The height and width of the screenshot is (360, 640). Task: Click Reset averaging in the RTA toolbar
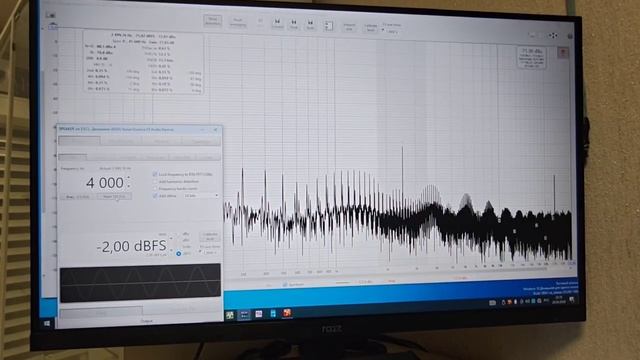(238, 22)
